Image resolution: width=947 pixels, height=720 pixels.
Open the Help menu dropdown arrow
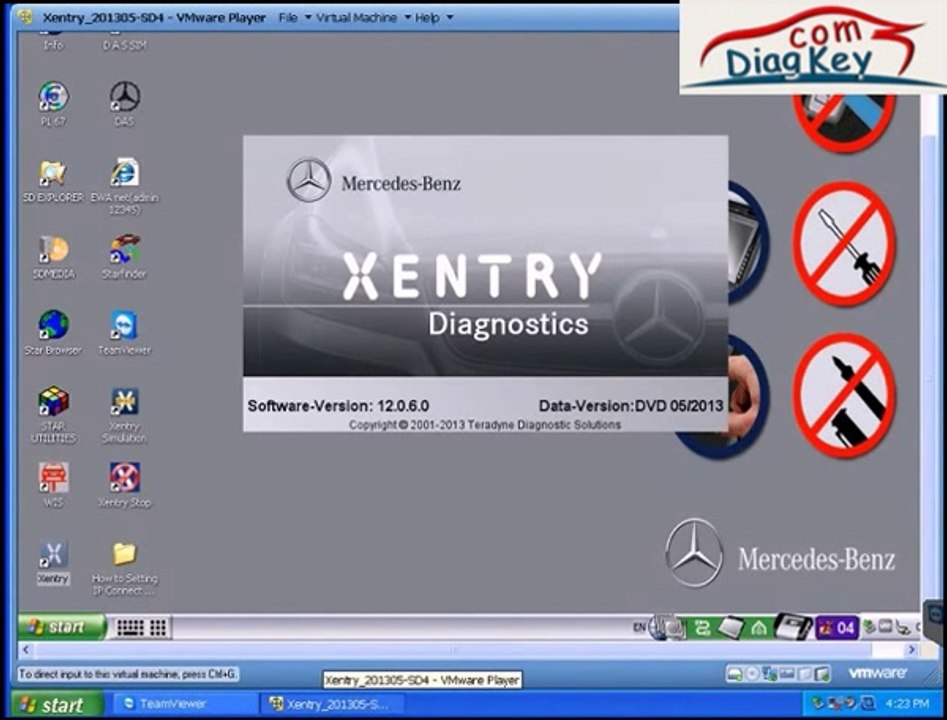point(449,18)
